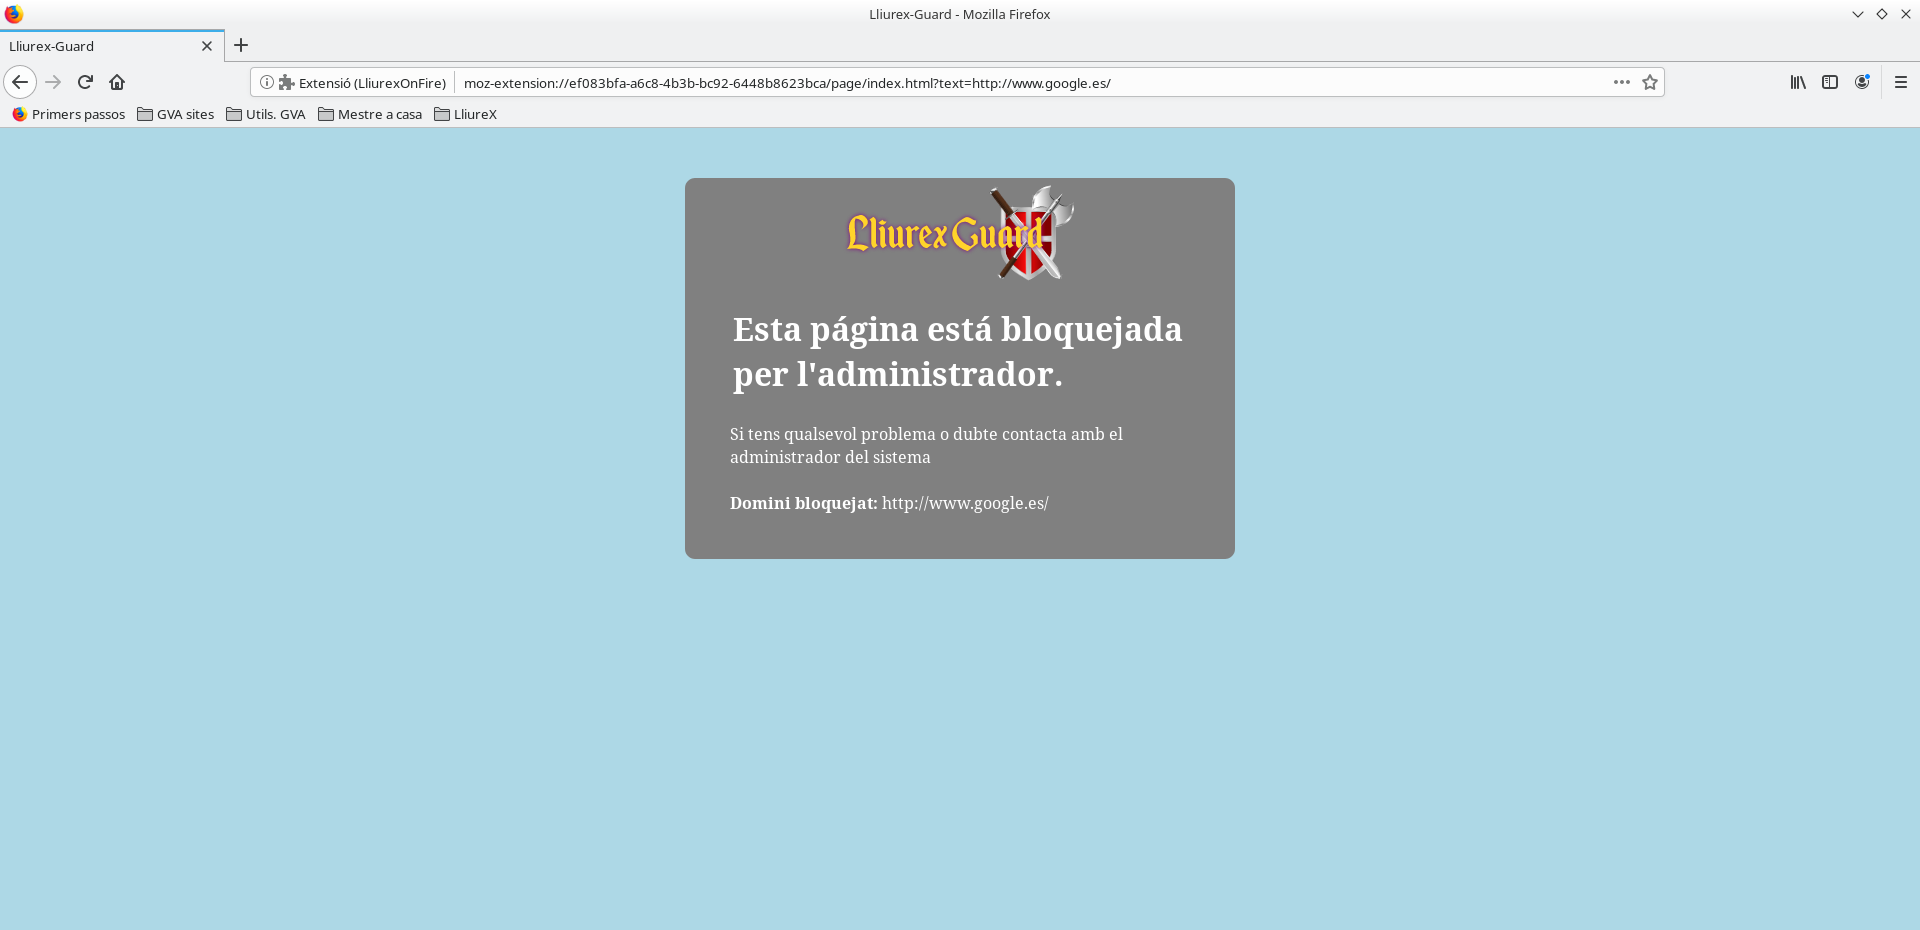Open the Primers passos bookmark

click(x=69, y=114)
